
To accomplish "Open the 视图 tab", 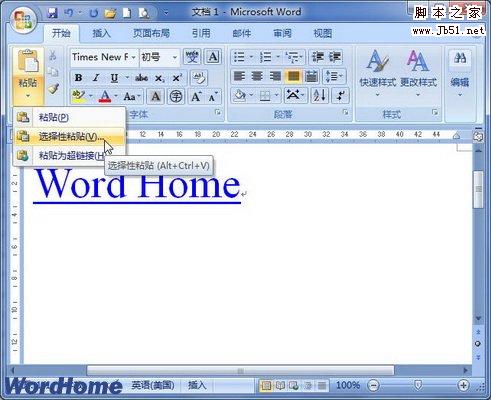I will point(323,33).
